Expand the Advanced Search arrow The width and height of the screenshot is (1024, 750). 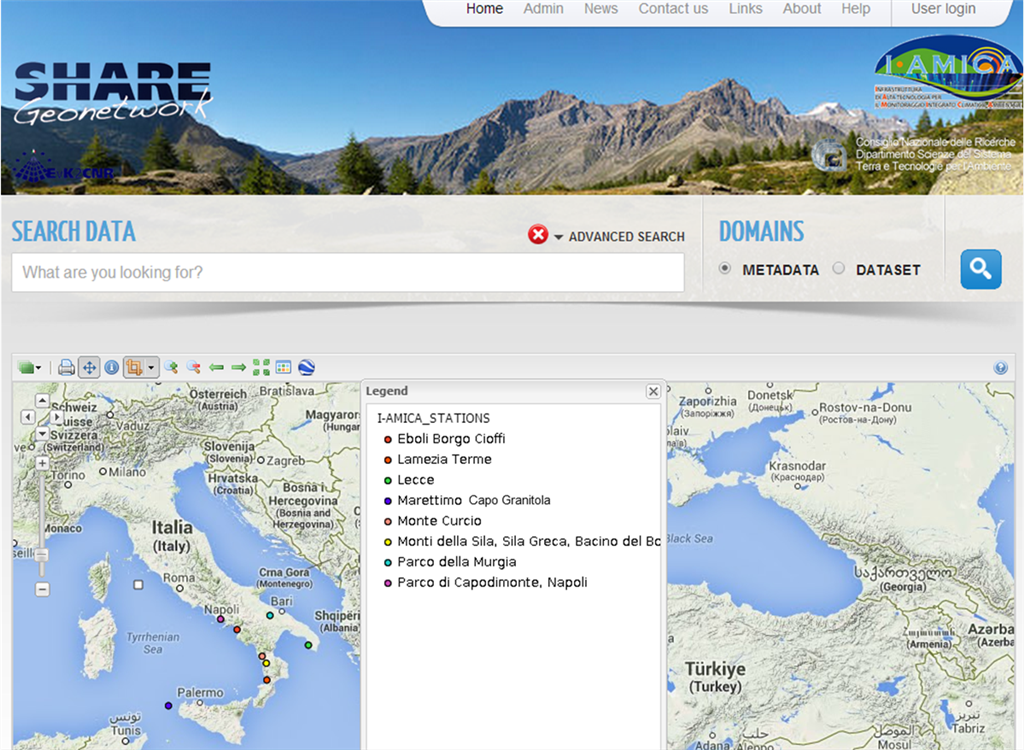pyautogui.click(x=558, y=237)
